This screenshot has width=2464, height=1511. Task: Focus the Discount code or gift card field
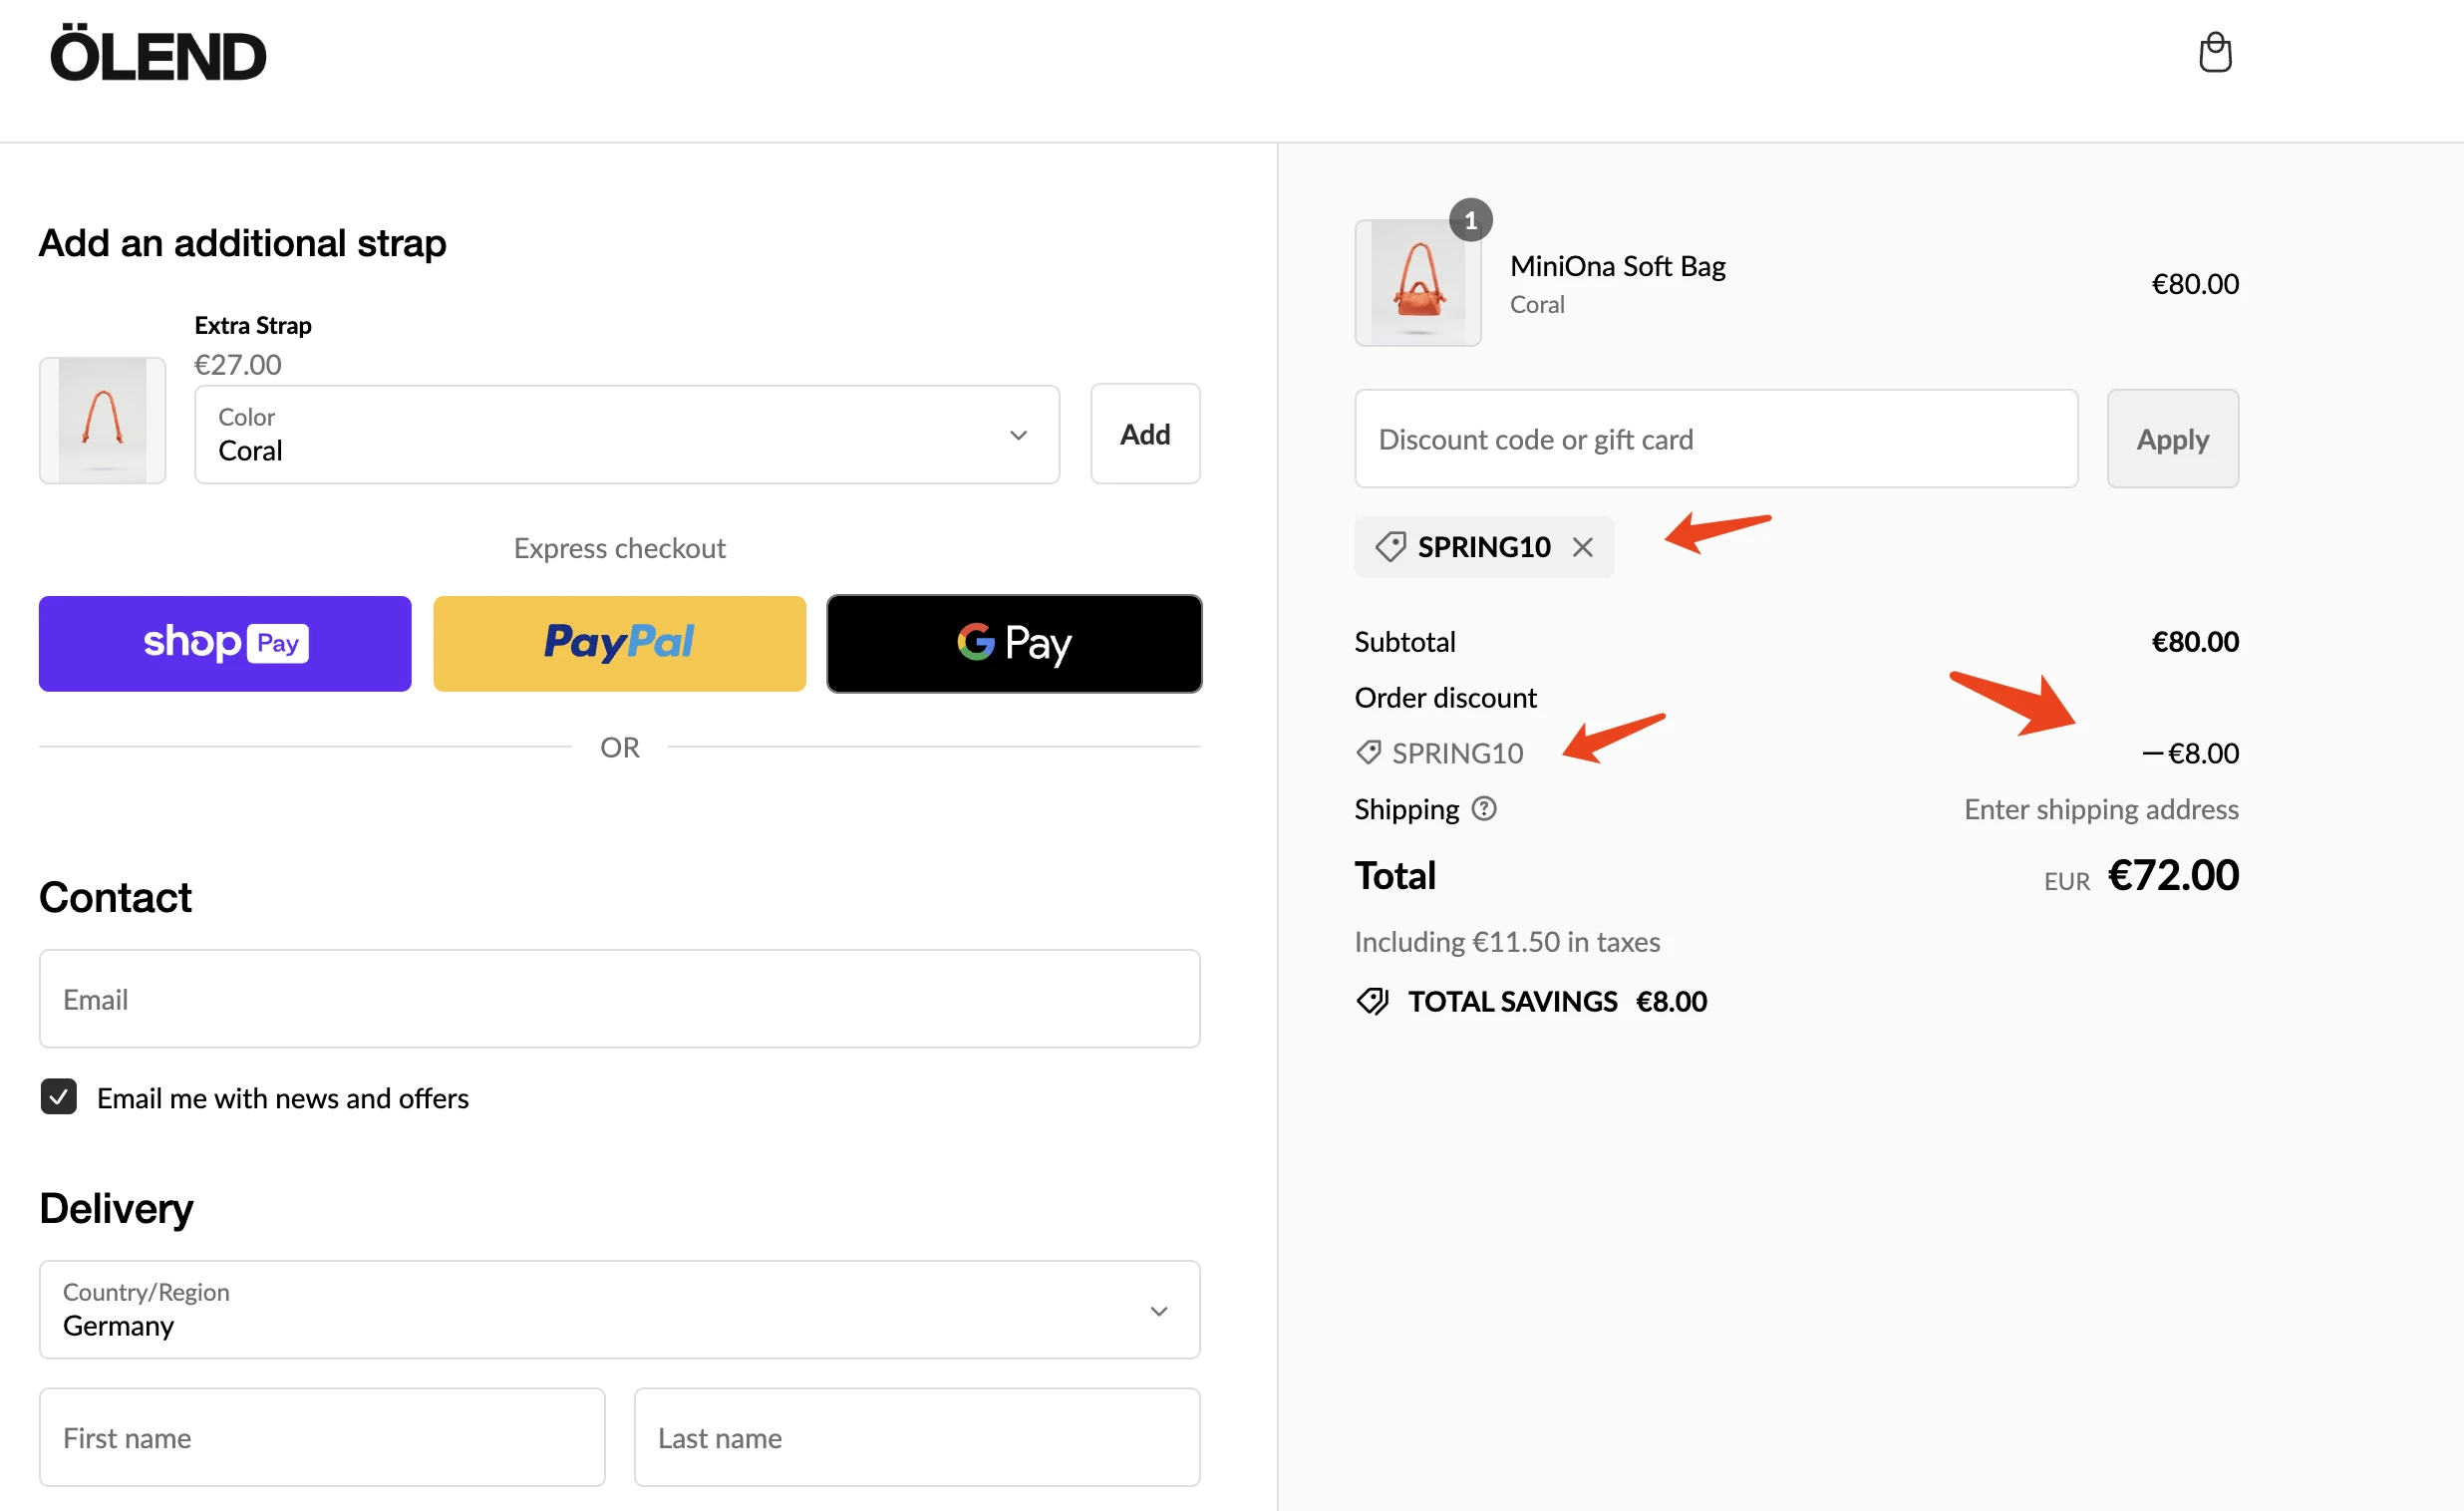(x=1716, y=439)
